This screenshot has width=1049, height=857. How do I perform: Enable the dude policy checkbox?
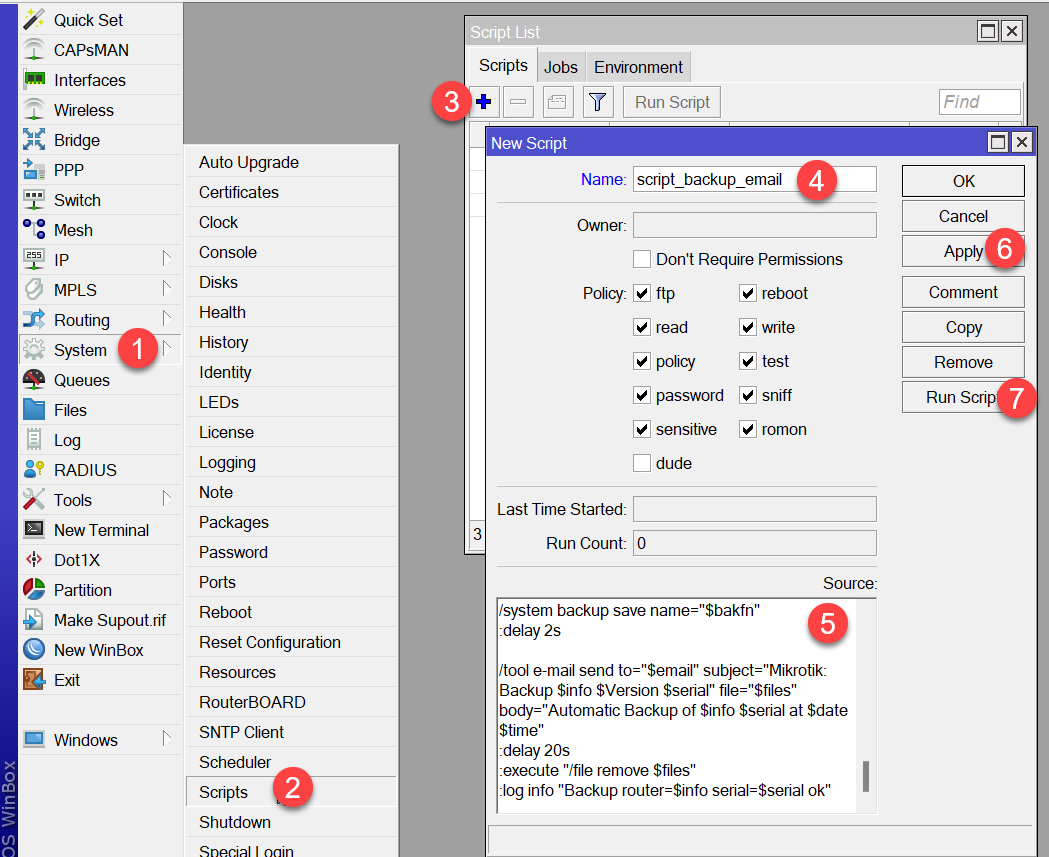pyautogui.click(x=642, y=463)
